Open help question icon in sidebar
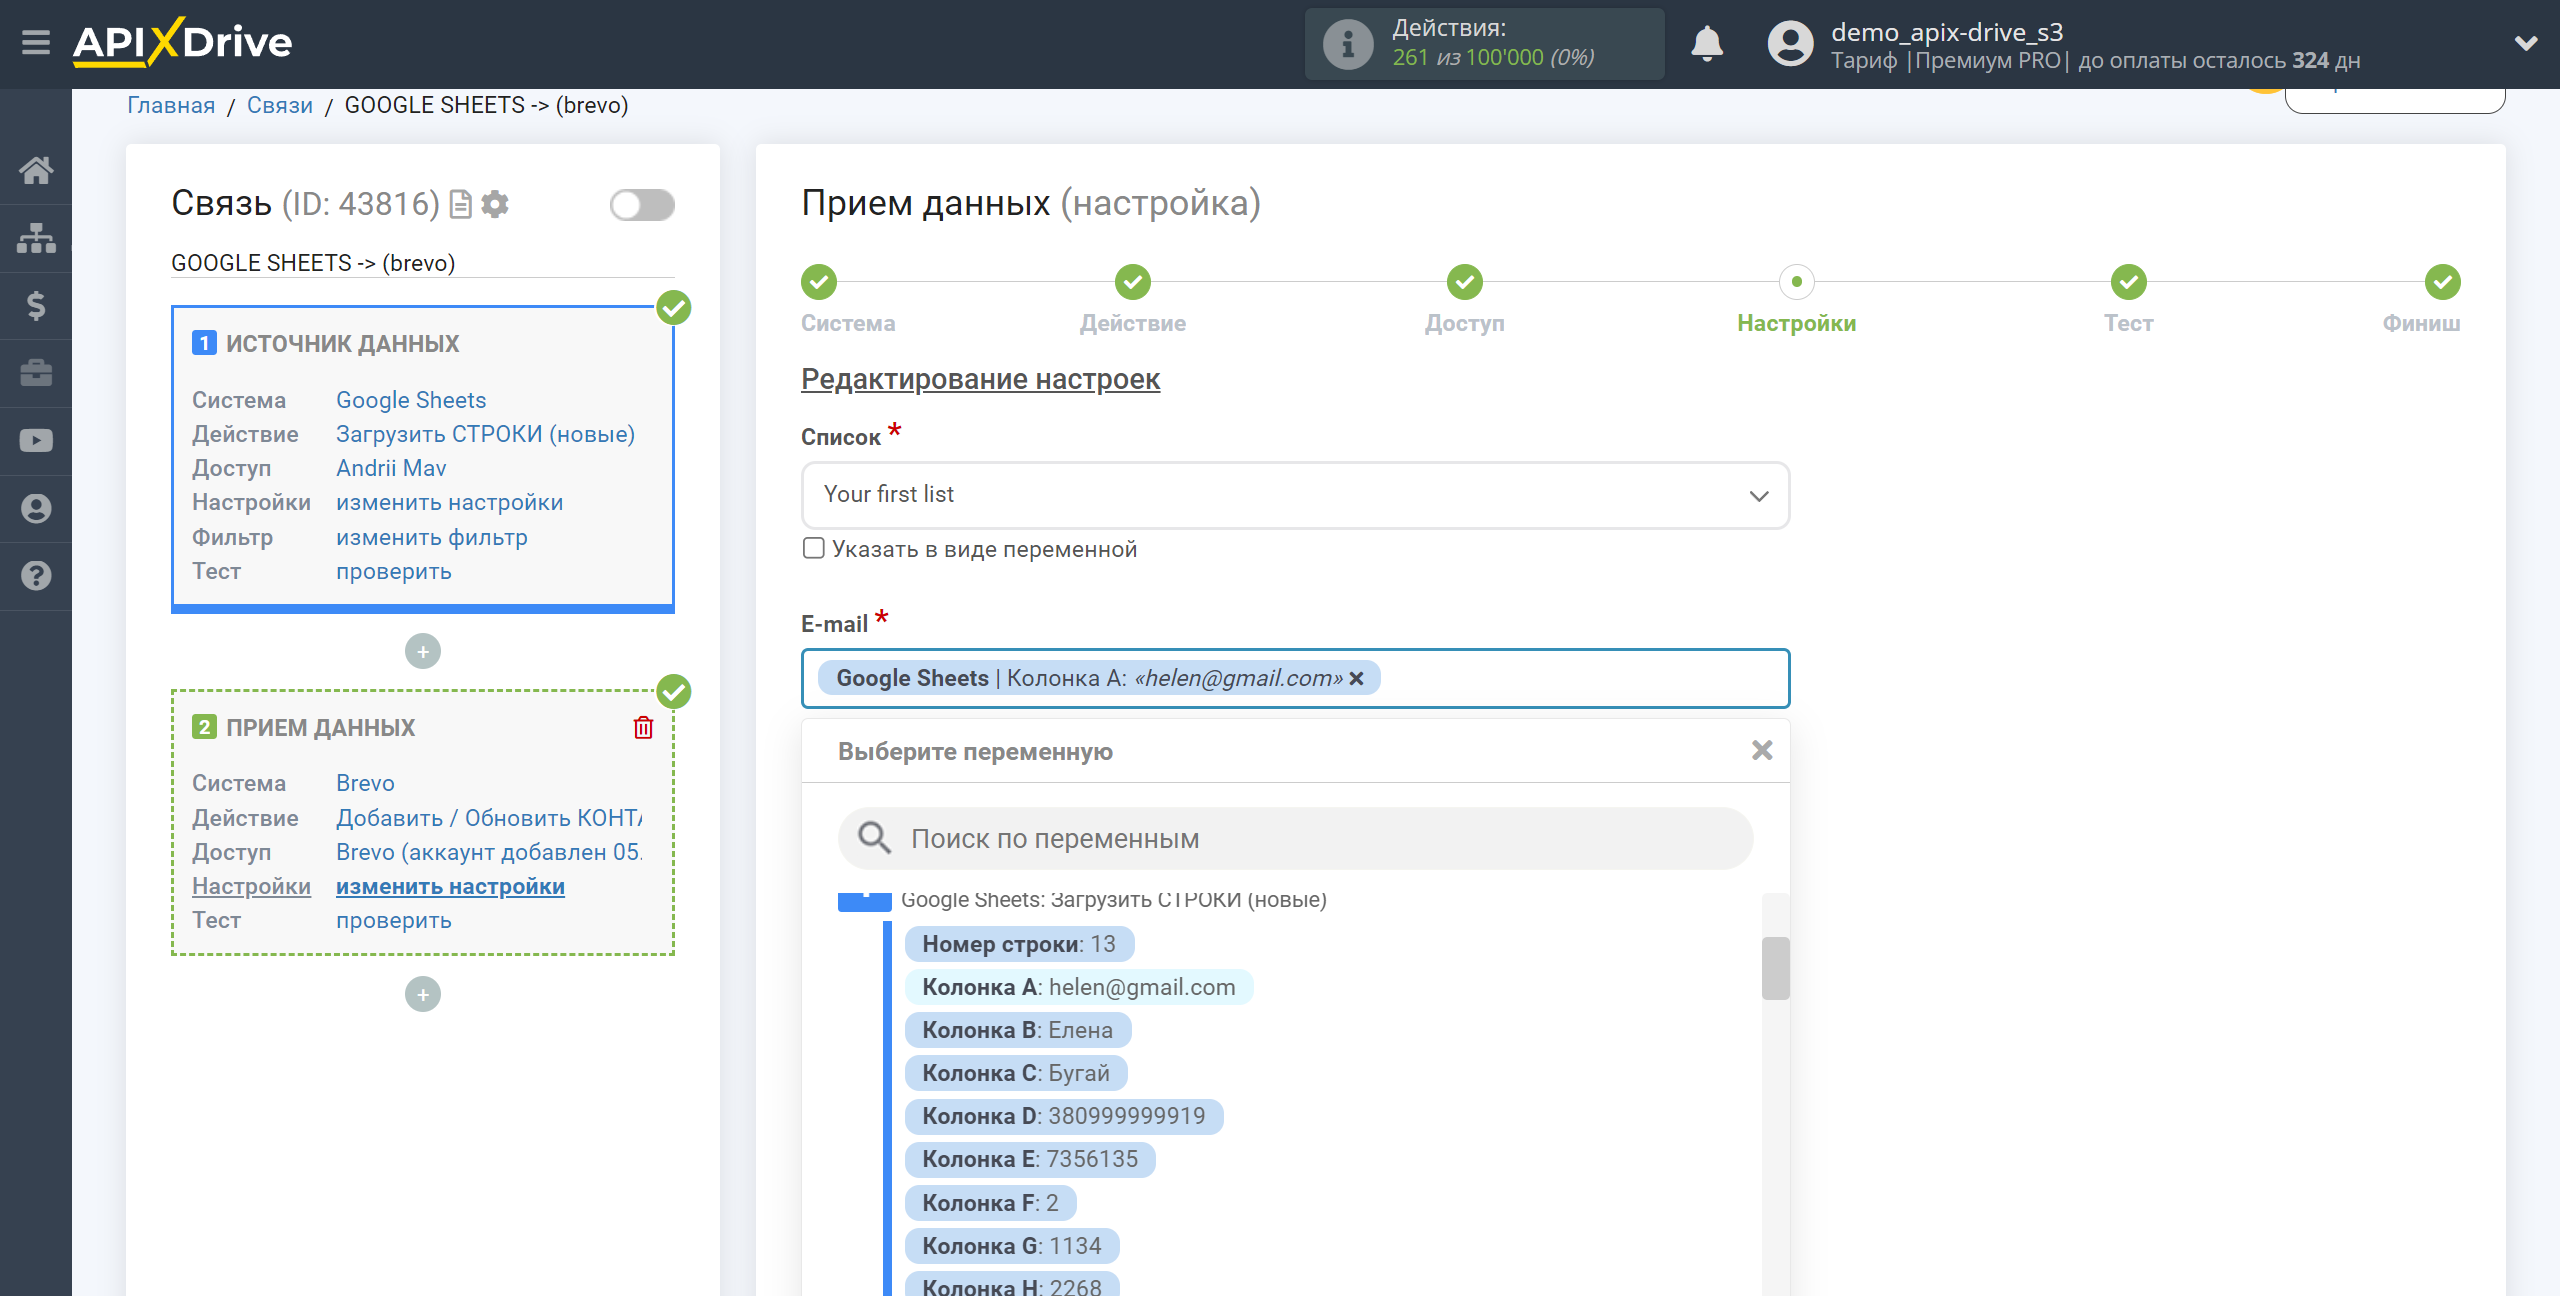 pos(36,576)
